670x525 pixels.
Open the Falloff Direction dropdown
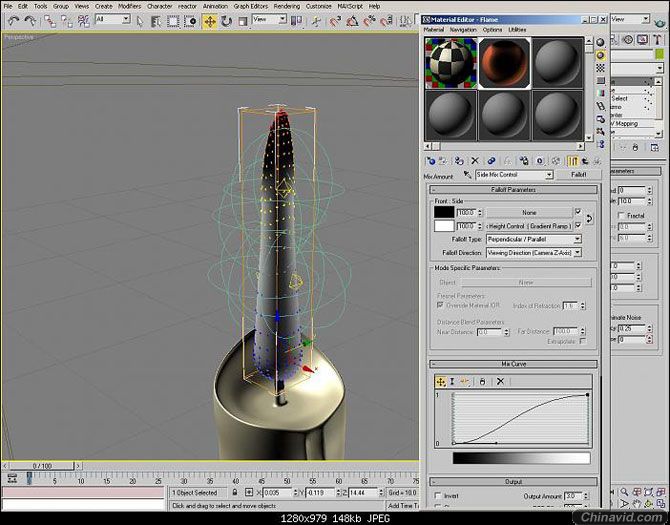534,253
